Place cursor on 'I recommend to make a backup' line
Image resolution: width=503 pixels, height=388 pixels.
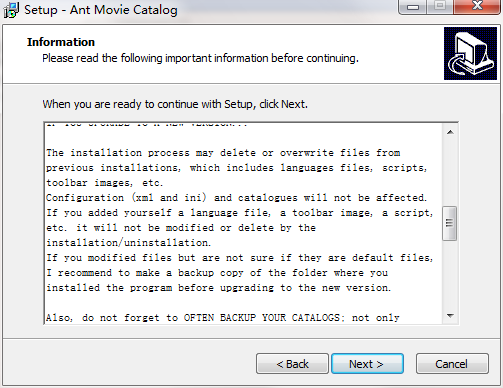click(217, 273)
